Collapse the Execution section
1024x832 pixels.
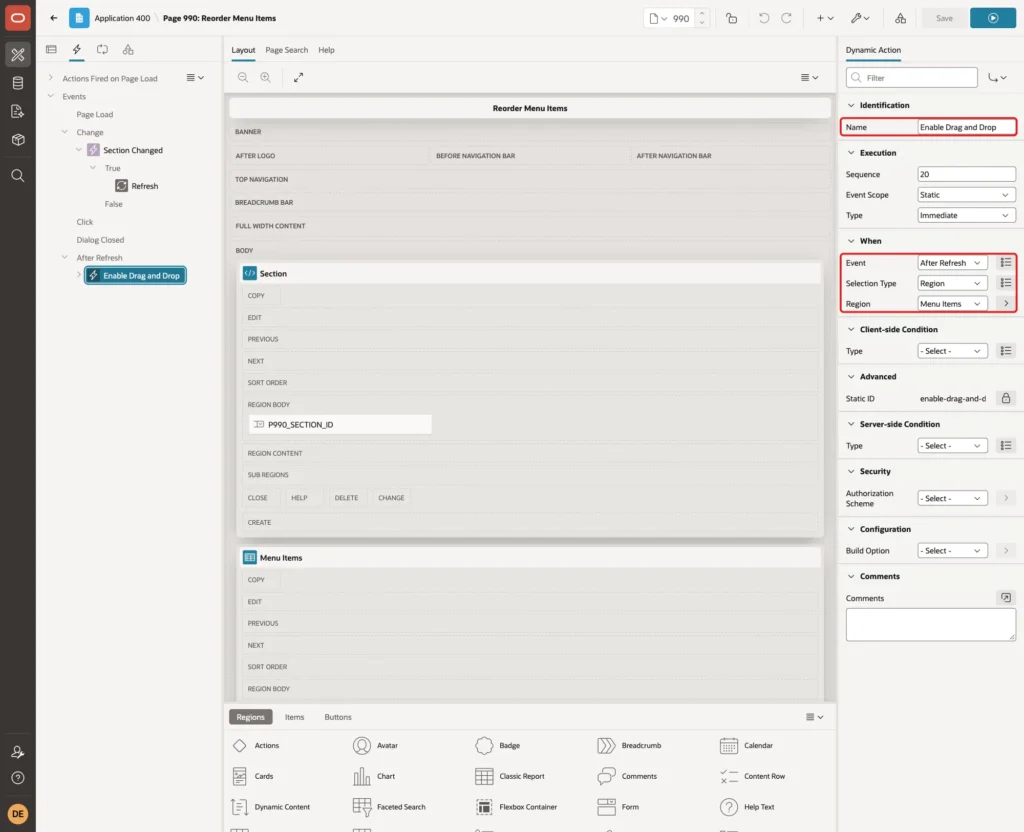pos(851,153)
